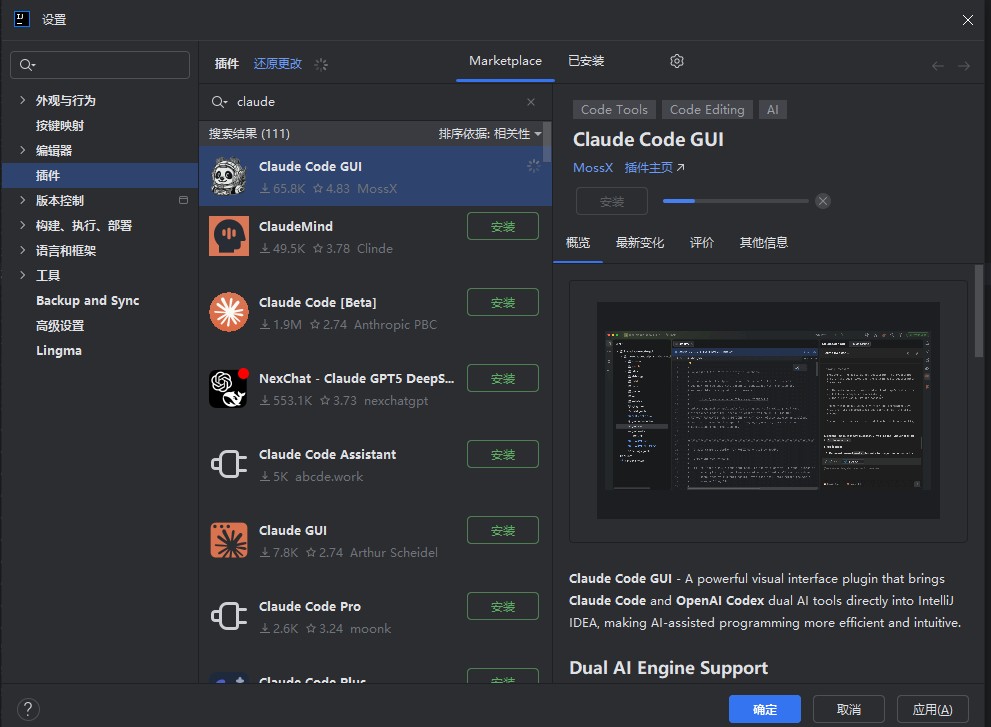Click the Code Tools tag
Screen dimensions: 991x727
[614, 109]
